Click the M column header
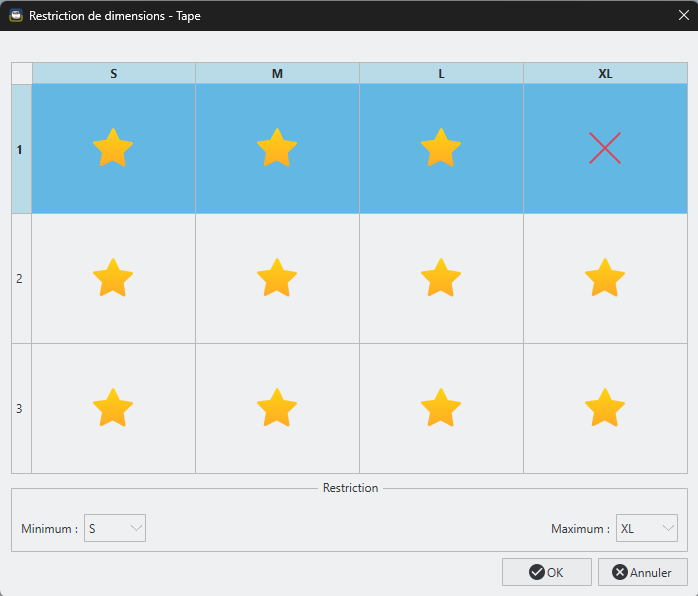 point(277,74)
